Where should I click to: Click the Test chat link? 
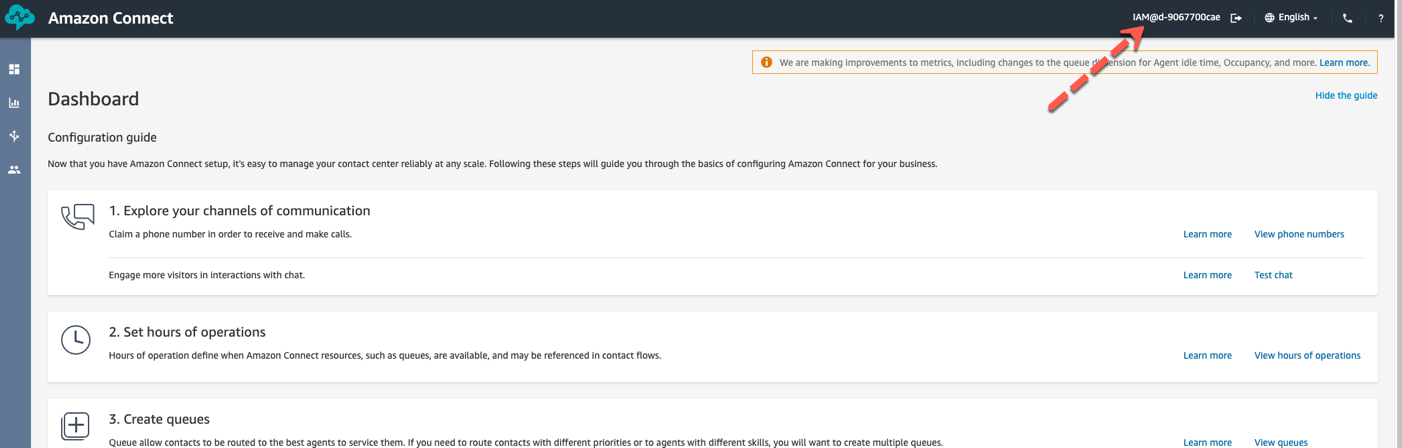click(x=1273, y=275)
